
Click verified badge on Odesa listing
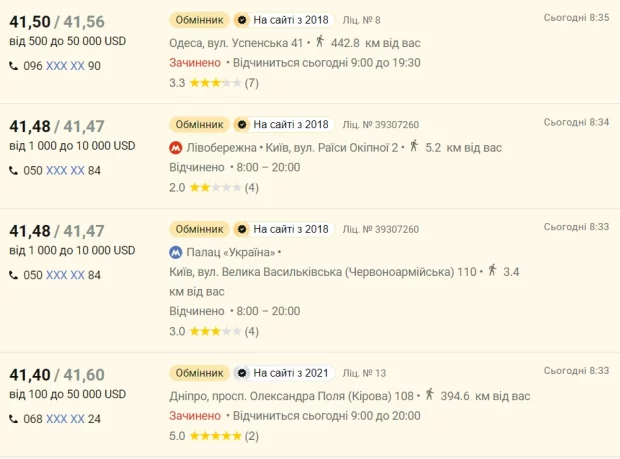(242, 20)
